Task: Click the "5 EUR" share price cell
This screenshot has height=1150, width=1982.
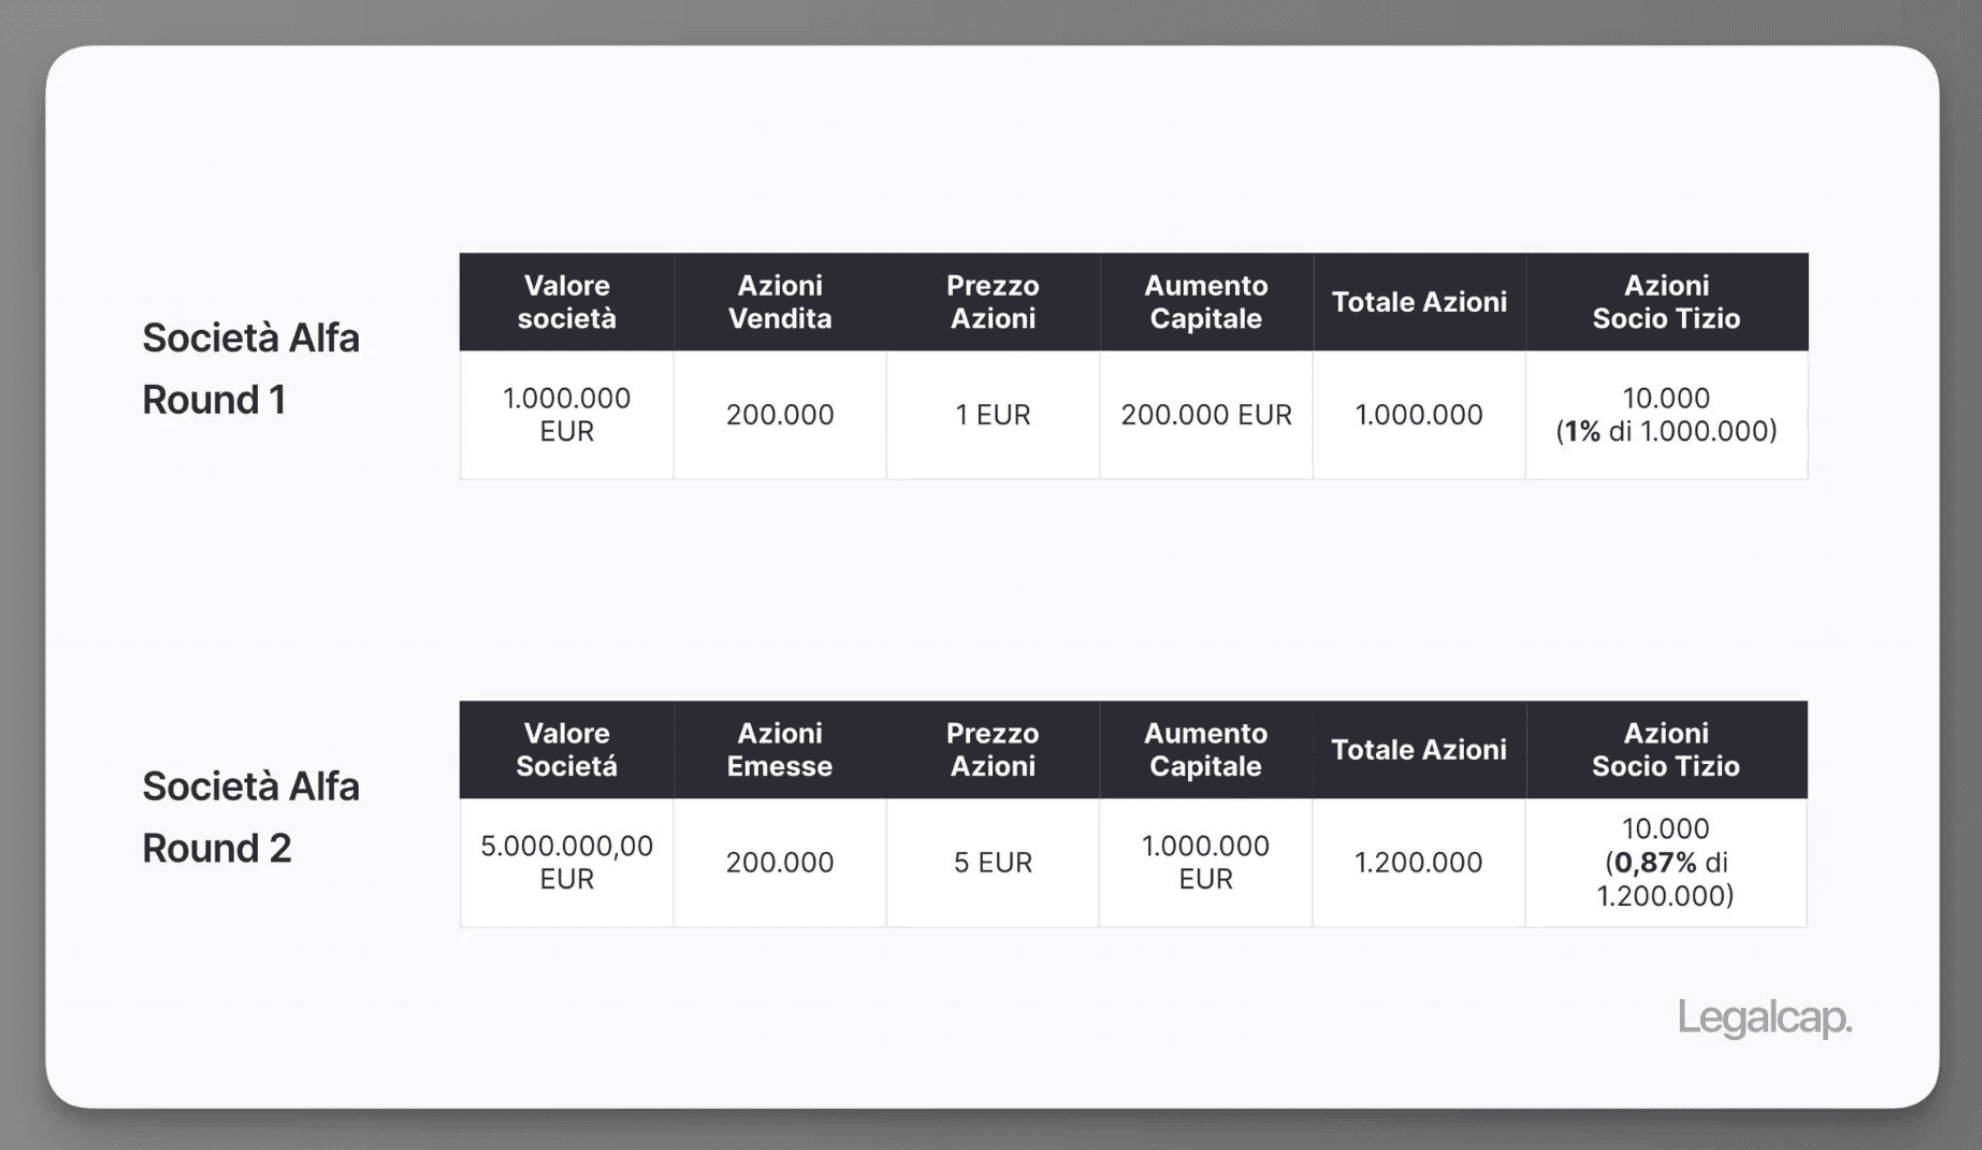Action: tap(992, 862)
